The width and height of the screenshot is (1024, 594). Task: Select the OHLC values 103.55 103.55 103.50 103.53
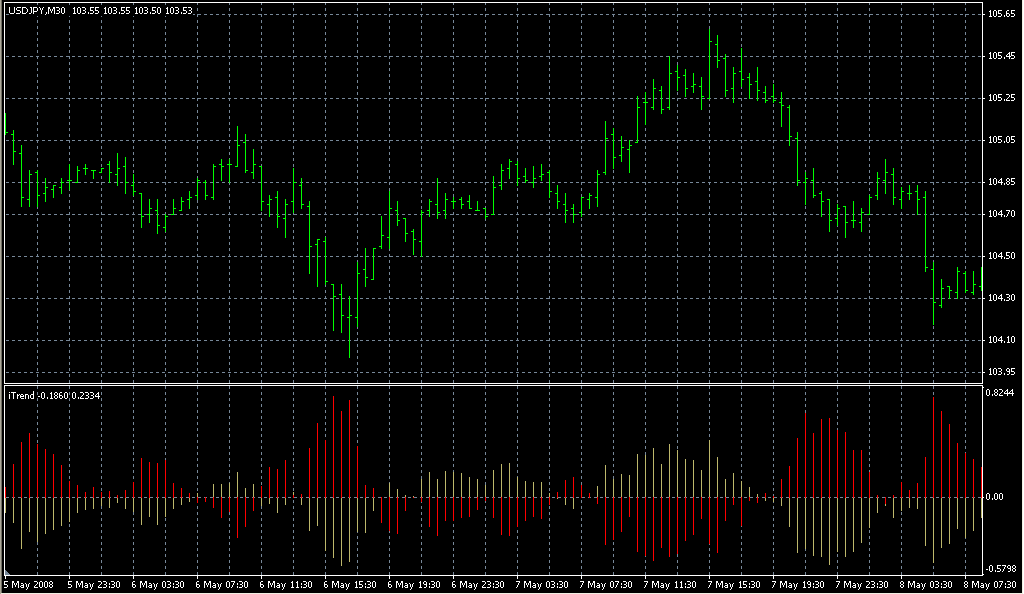click(133, 10)
